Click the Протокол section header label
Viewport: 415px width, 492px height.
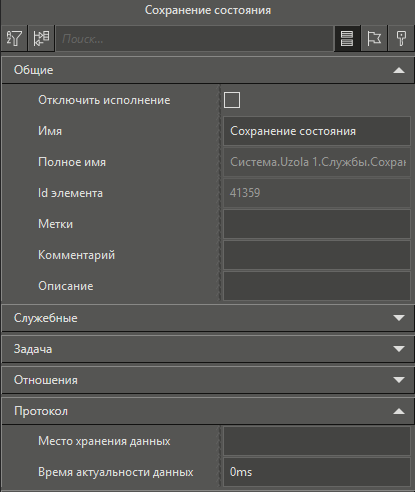[41, 411]
